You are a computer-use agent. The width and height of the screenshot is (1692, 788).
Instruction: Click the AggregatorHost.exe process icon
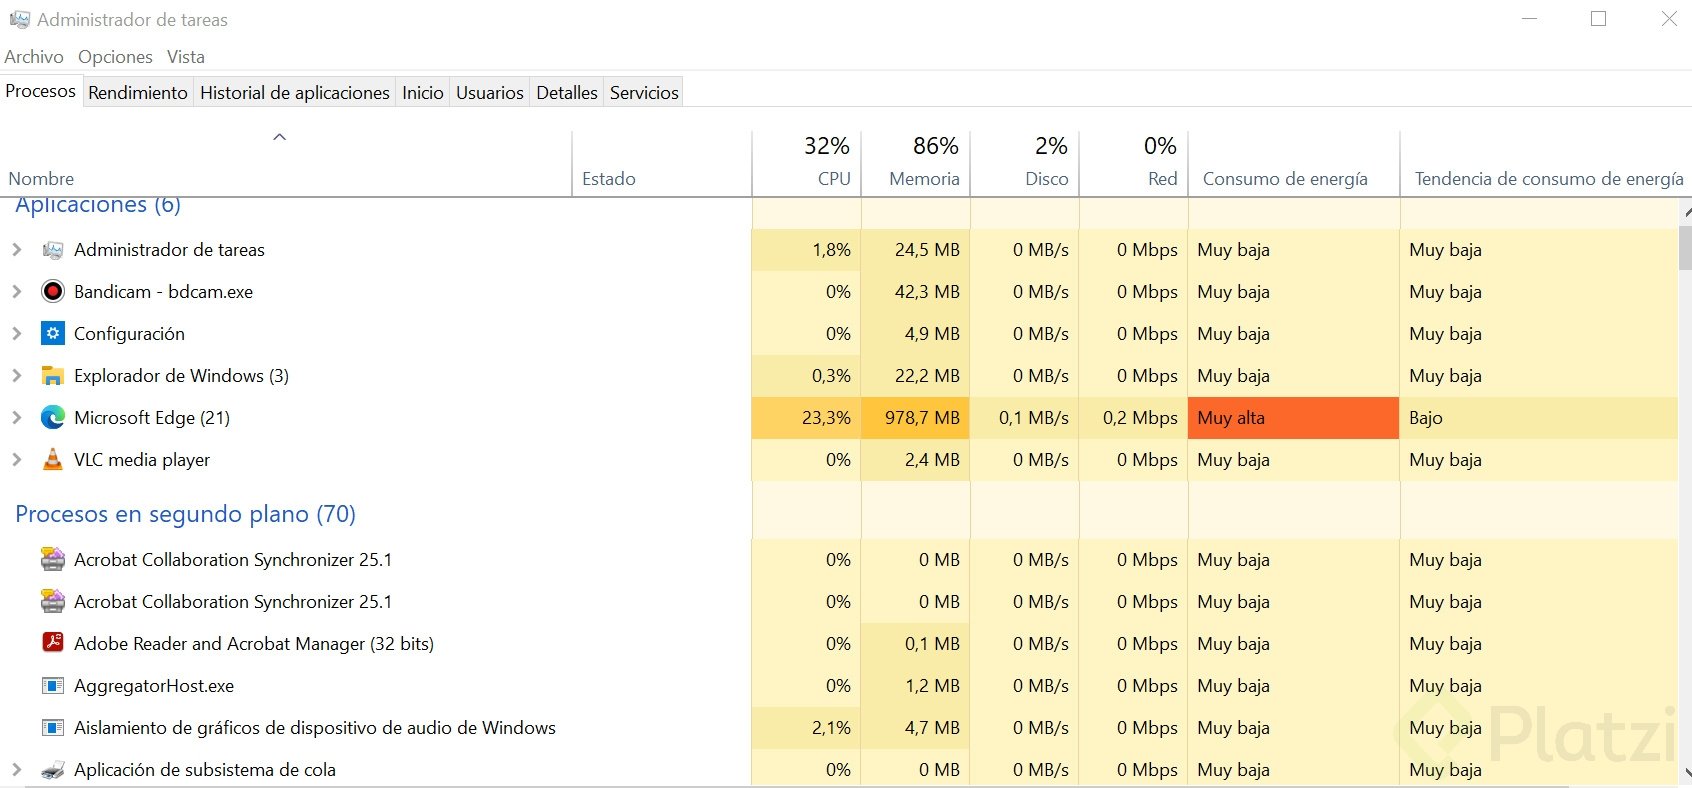coord(53,686)
